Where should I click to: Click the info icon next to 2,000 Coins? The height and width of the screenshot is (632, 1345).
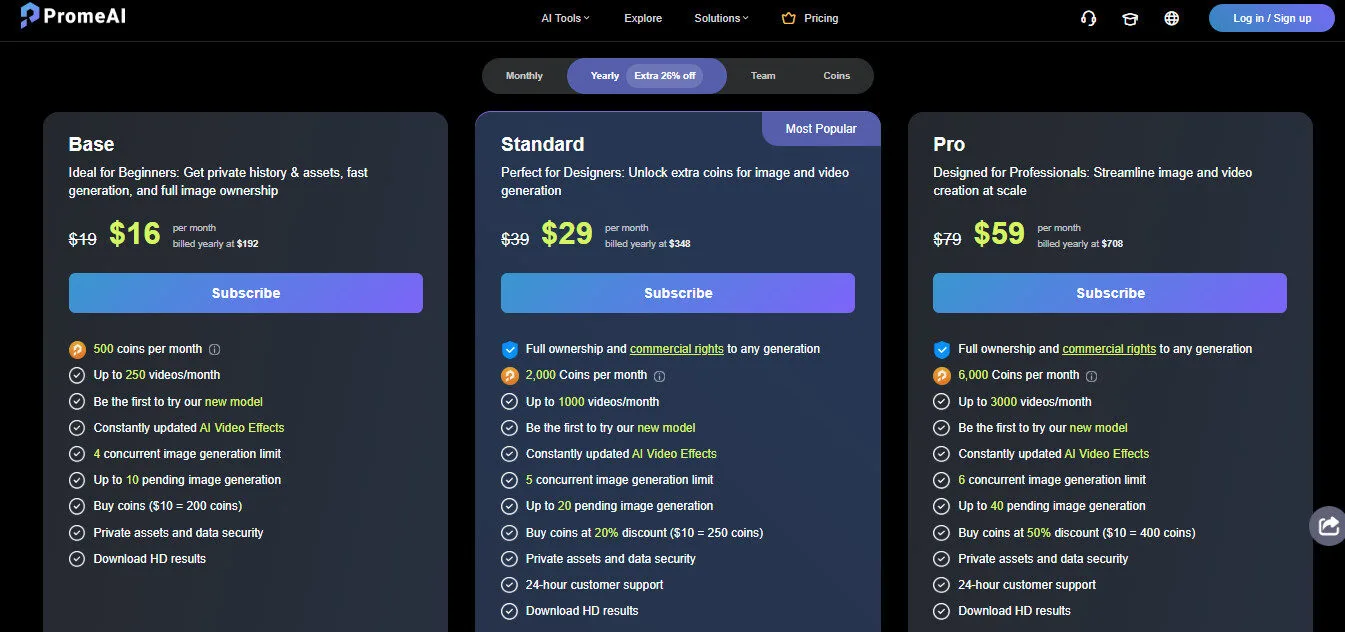[658, 376]
